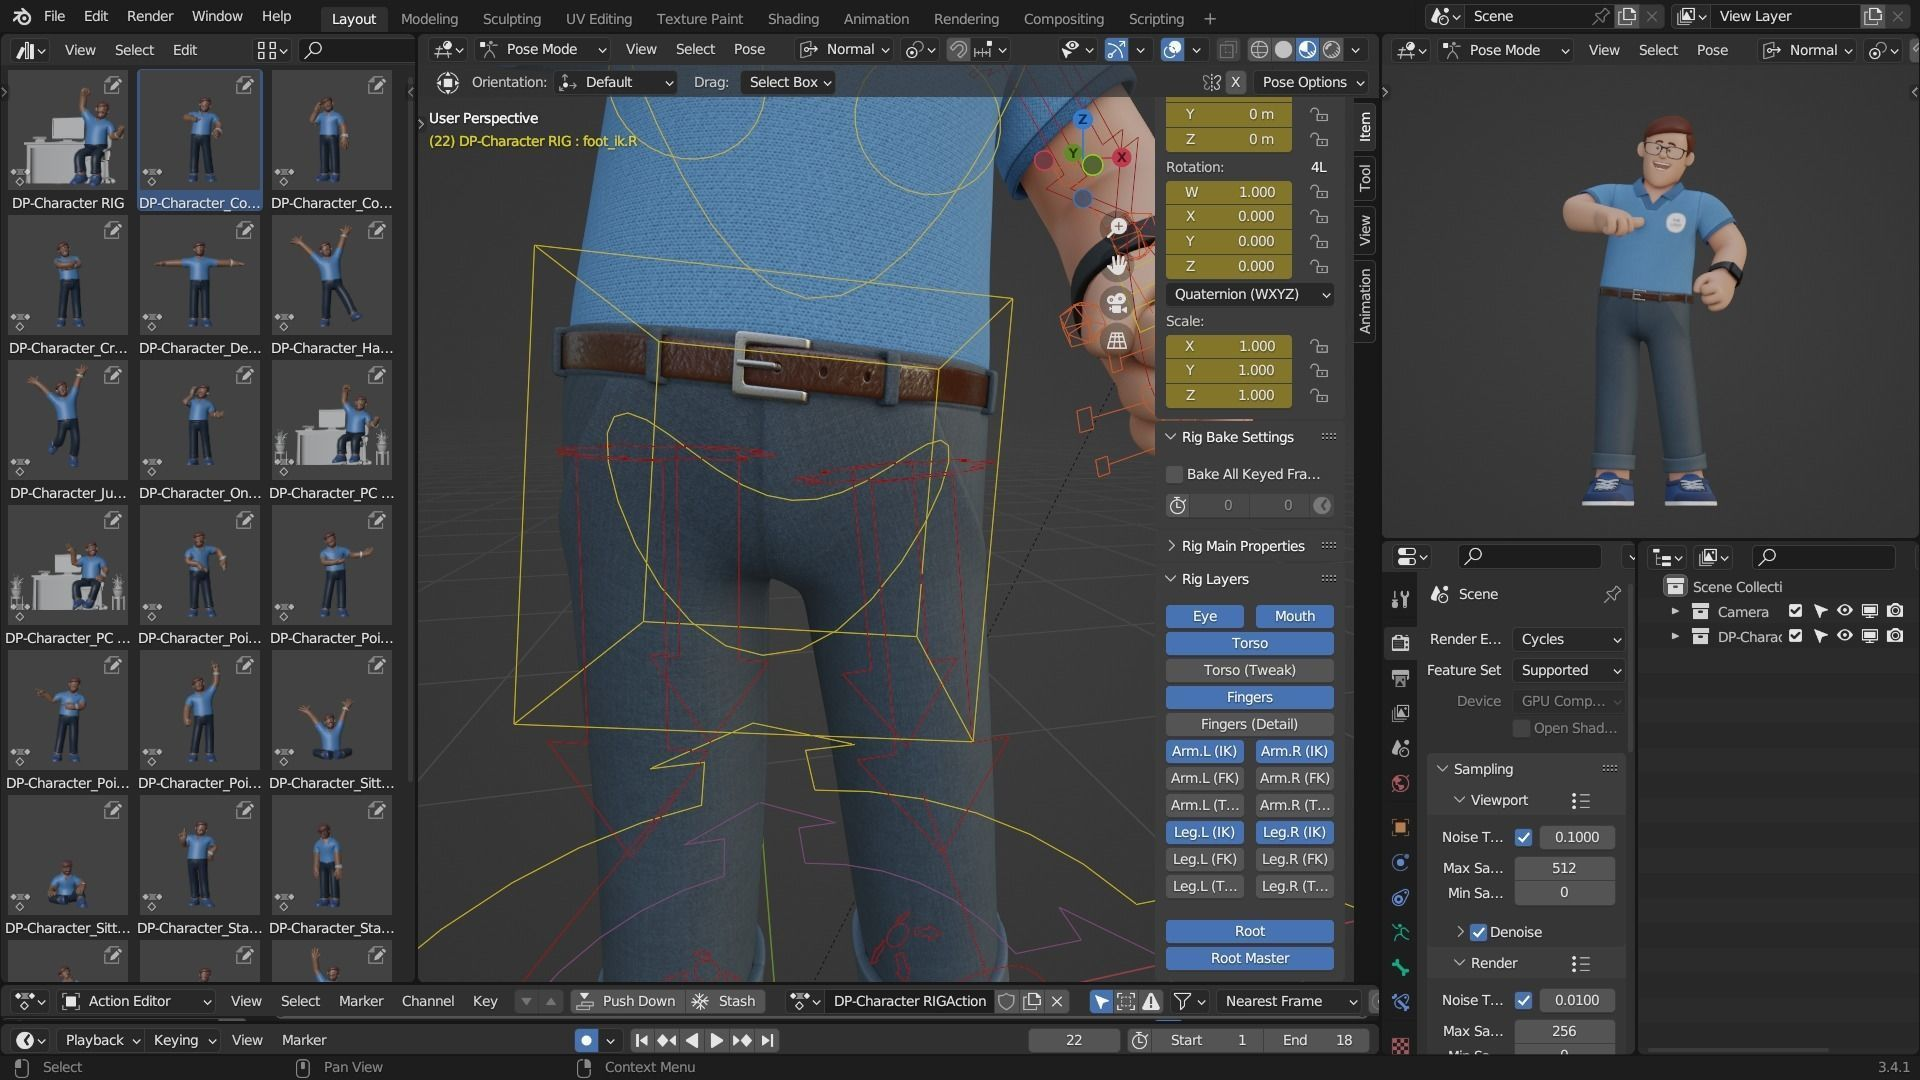Screen dimensions: 1920x1080
Task: Expand the Rig Main Properties panel
Action: click(x=1242, y=546)
